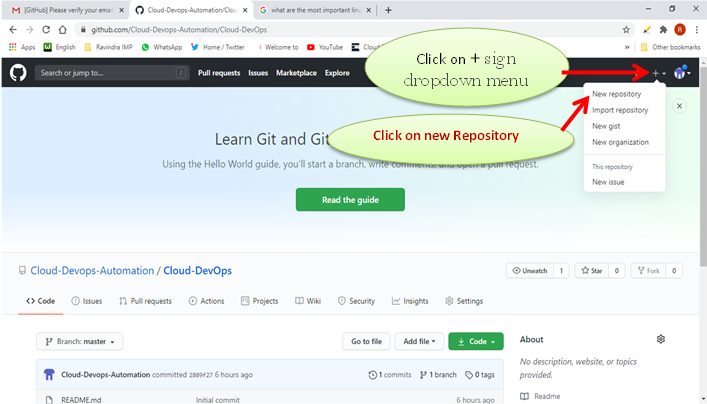This screenshot has height=404, width=707.
Task: Star the repository
Action: point(592,271)
